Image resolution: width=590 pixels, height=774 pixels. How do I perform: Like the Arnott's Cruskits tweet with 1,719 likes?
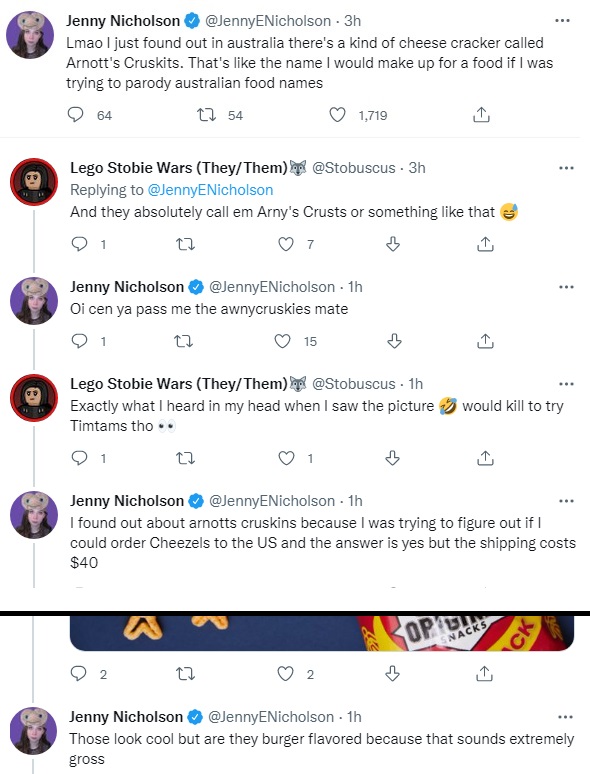(337, 115)
